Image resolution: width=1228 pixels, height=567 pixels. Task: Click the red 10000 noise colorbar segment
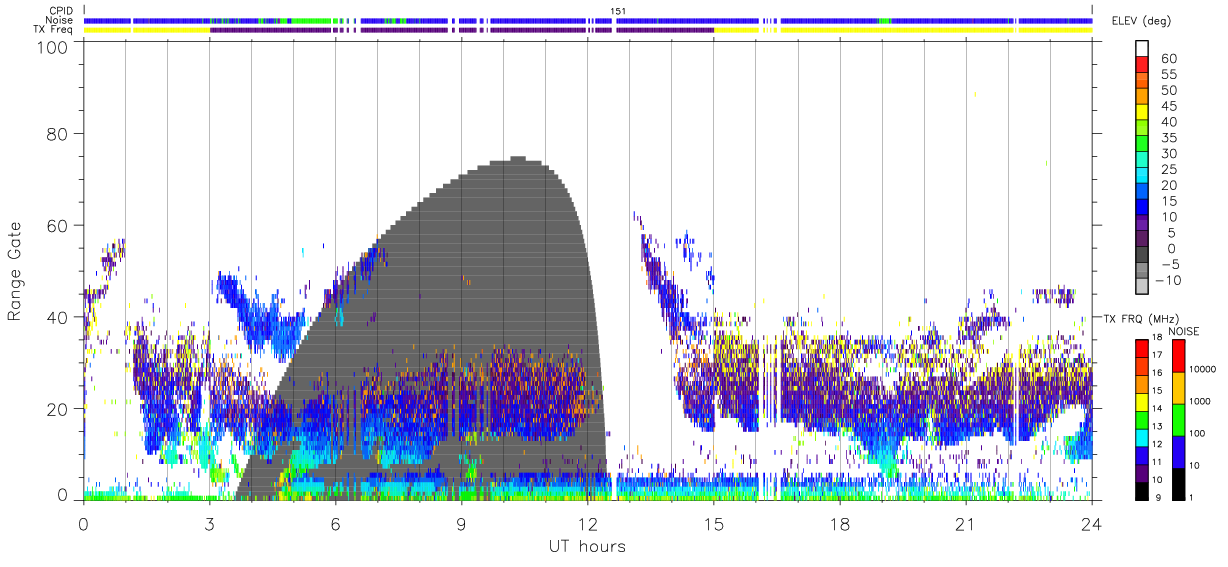coord(1178,356)
